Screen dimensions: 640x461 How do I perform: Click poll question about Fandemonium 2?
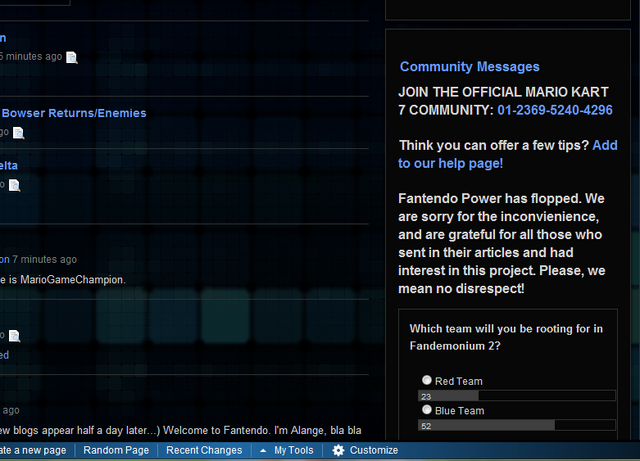point(506,337)
